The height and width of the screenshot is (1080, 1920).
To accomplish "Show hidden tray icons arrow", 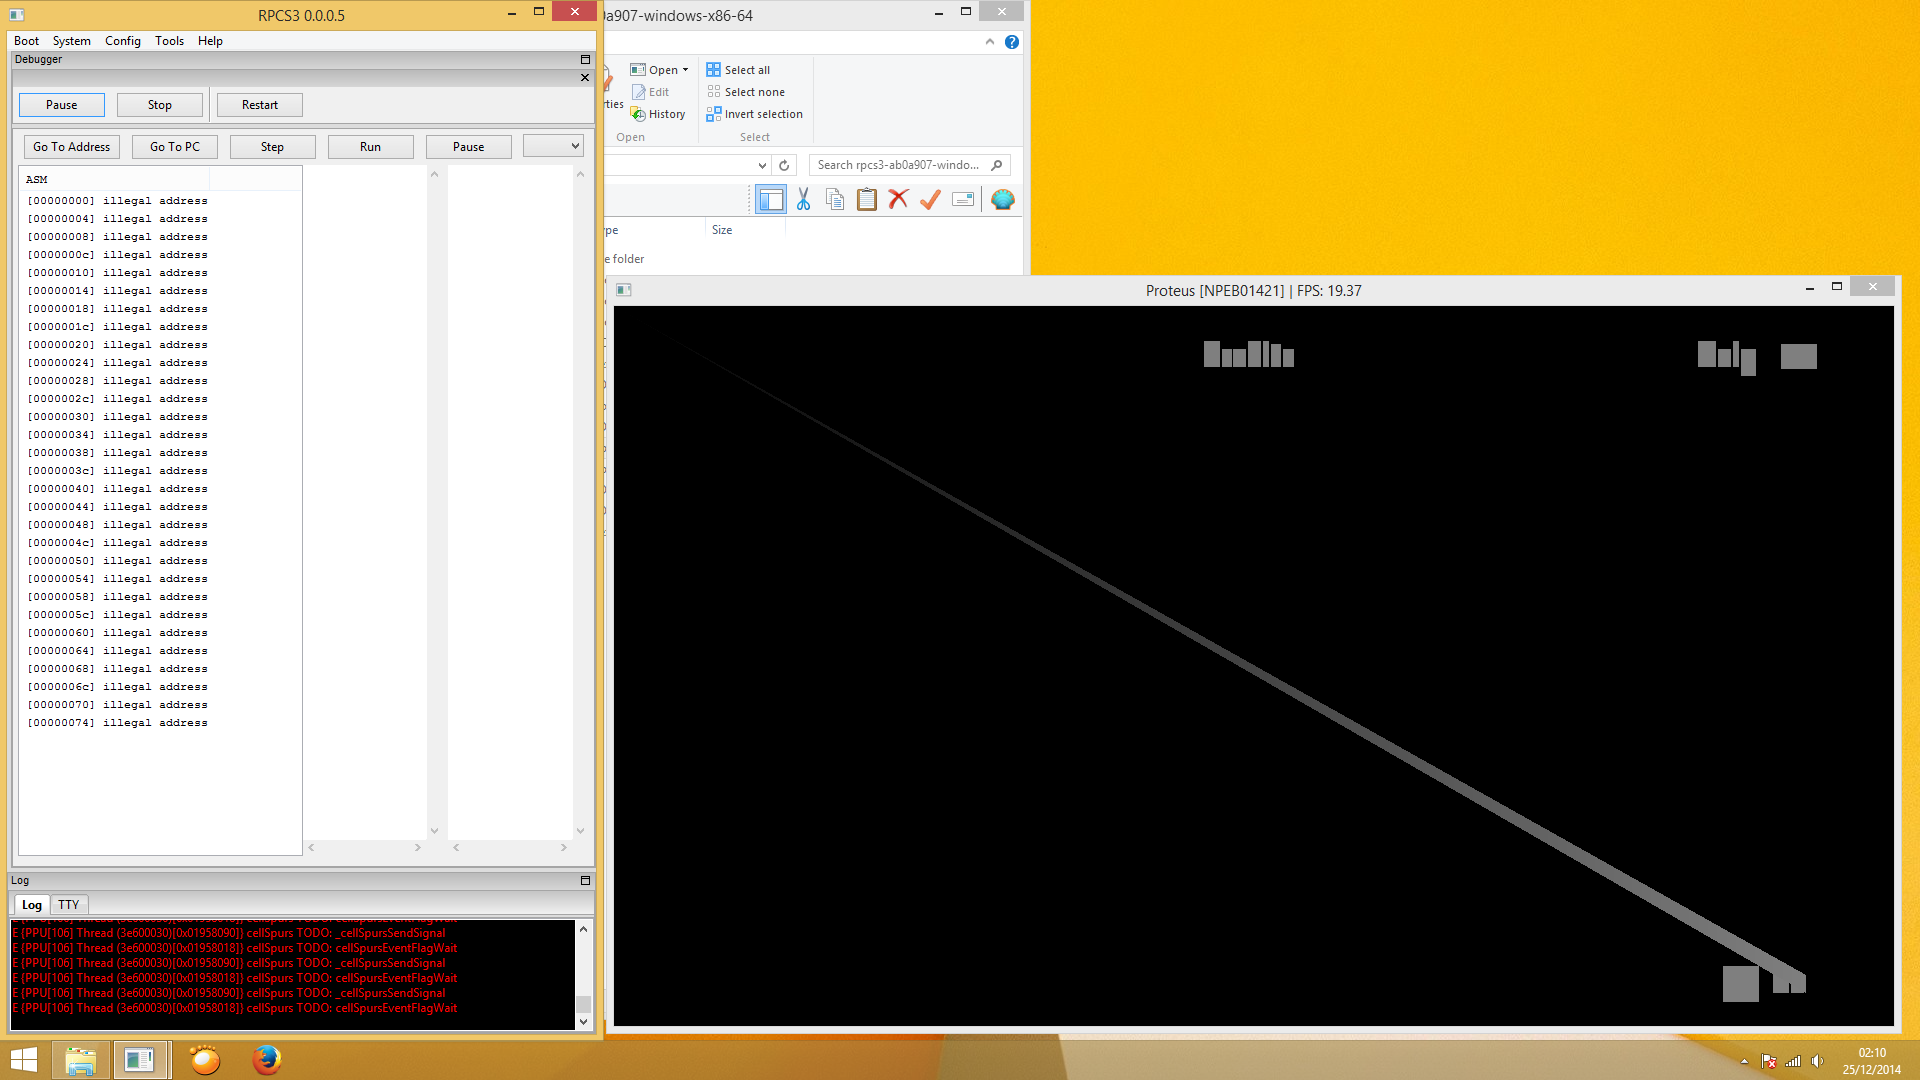I will point(1744,1062).
